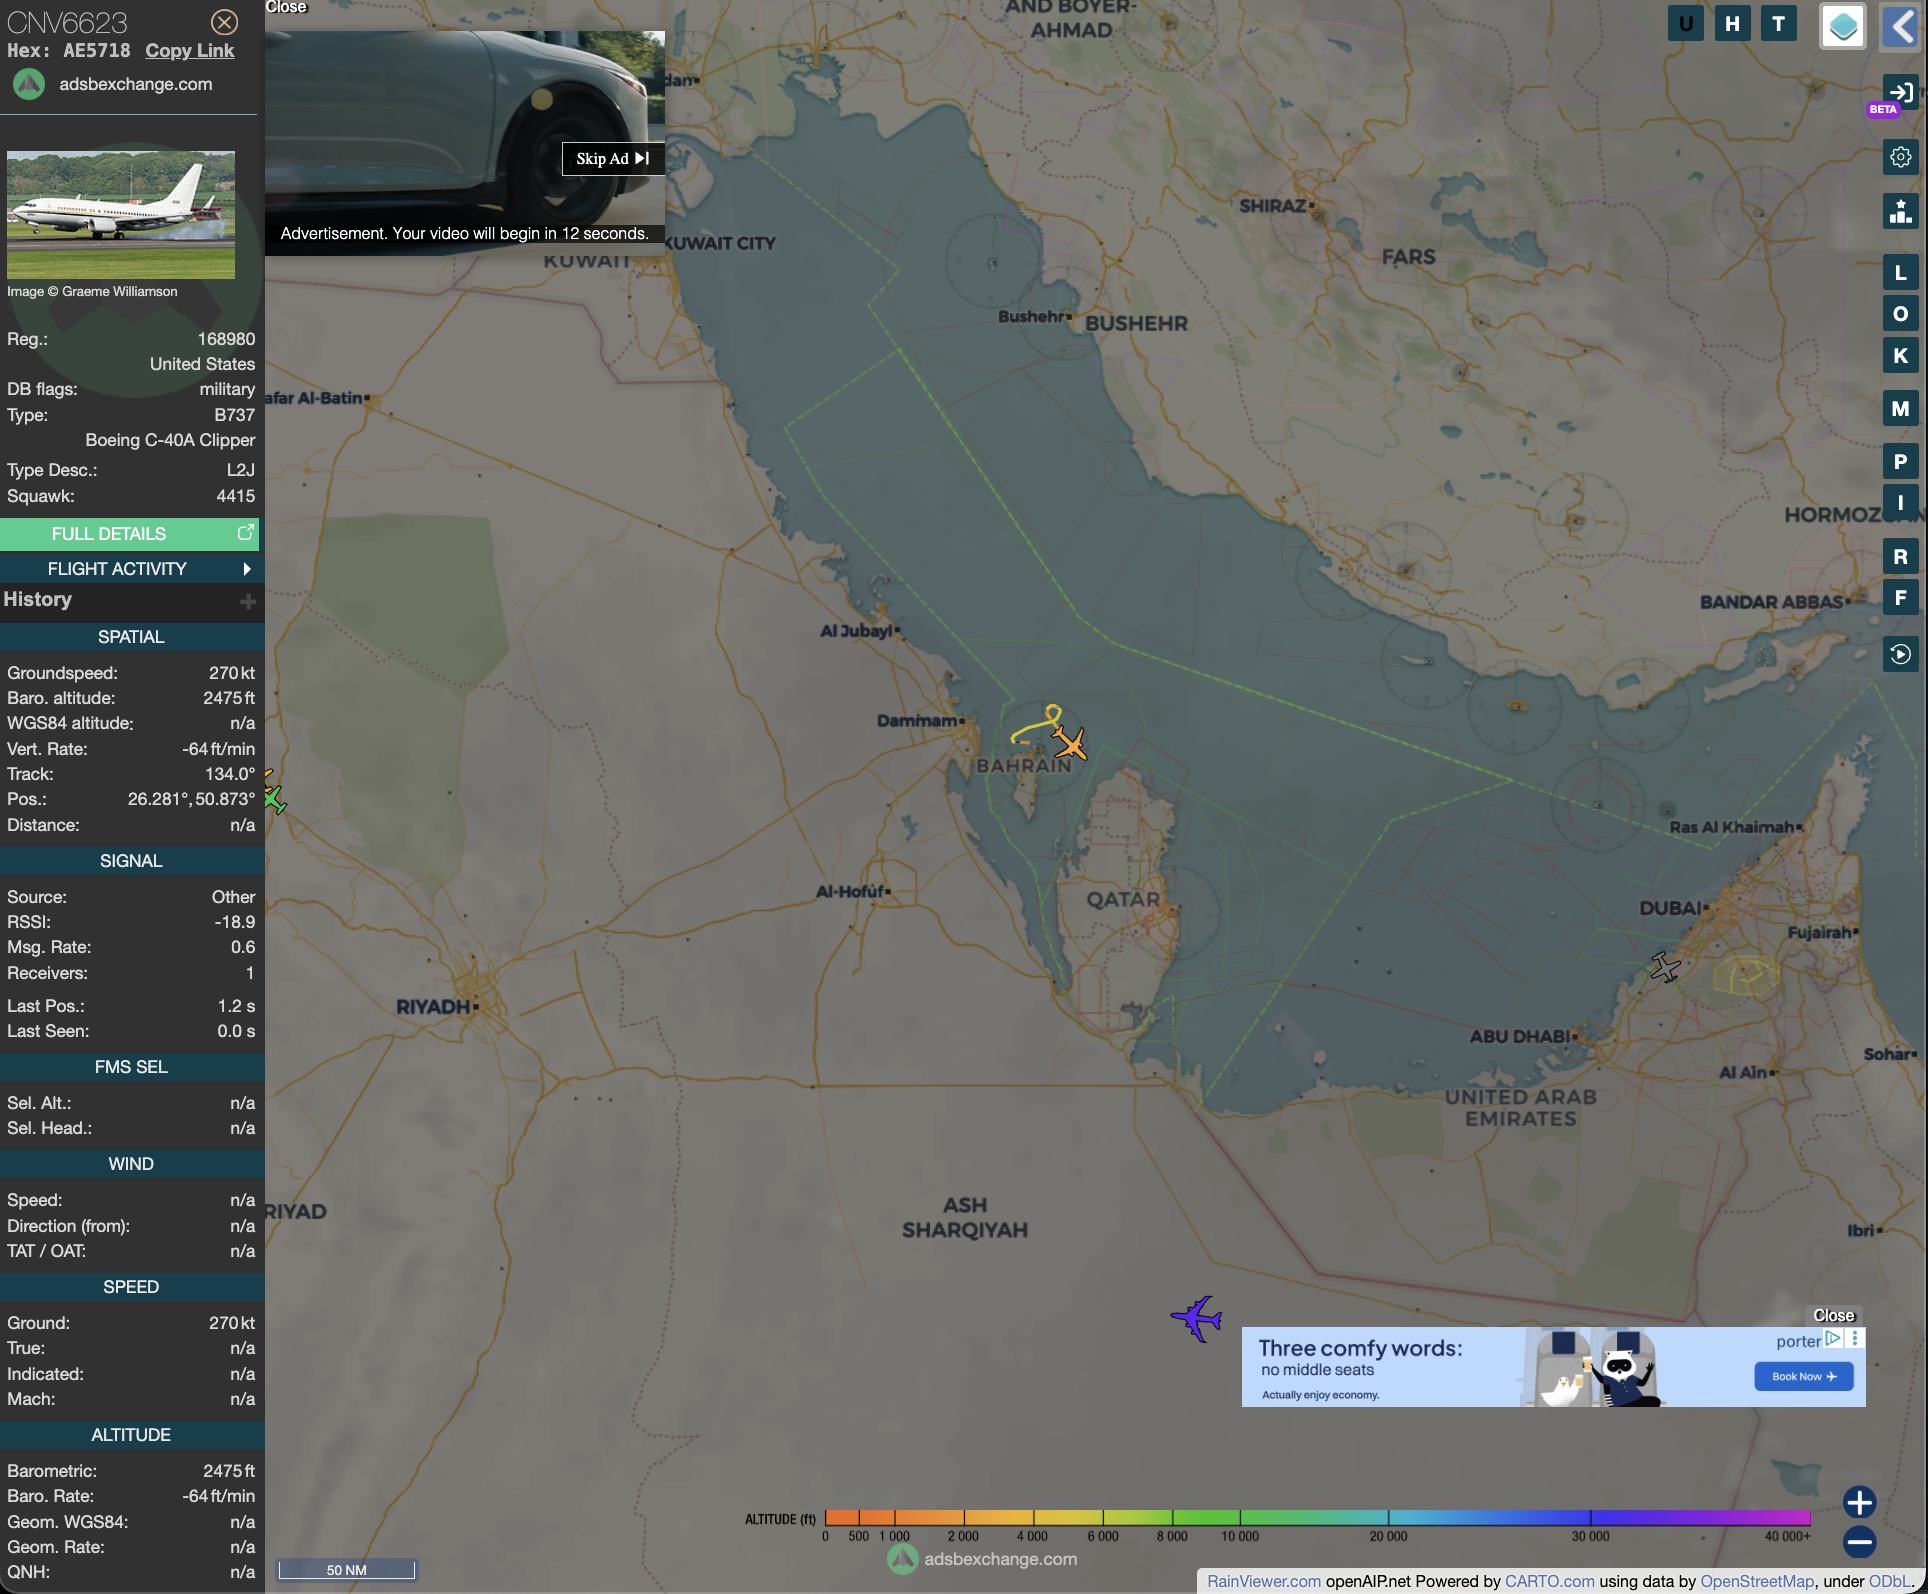Toggle the L map button
This screenshot has height=1594, width=1928.
point(1900,272)
